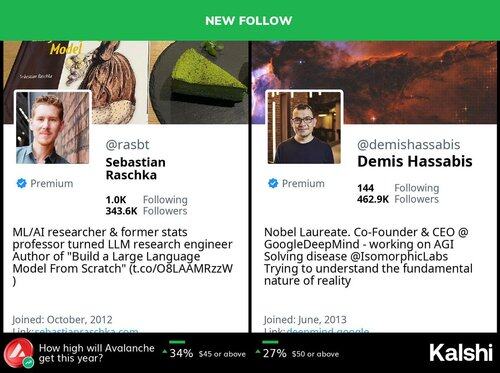Open Sebastian Raschka's 343.6K Followers list

click(146, 211)
